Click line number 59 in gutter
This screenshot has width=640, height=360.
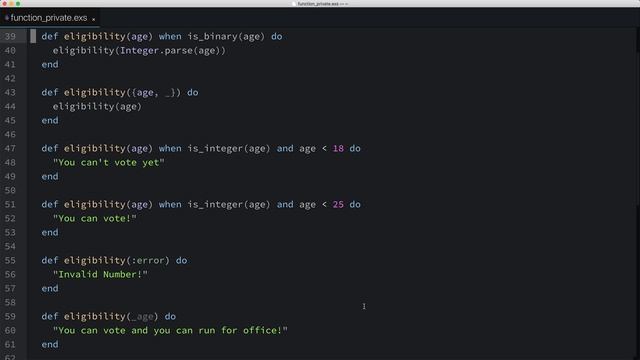10,316
